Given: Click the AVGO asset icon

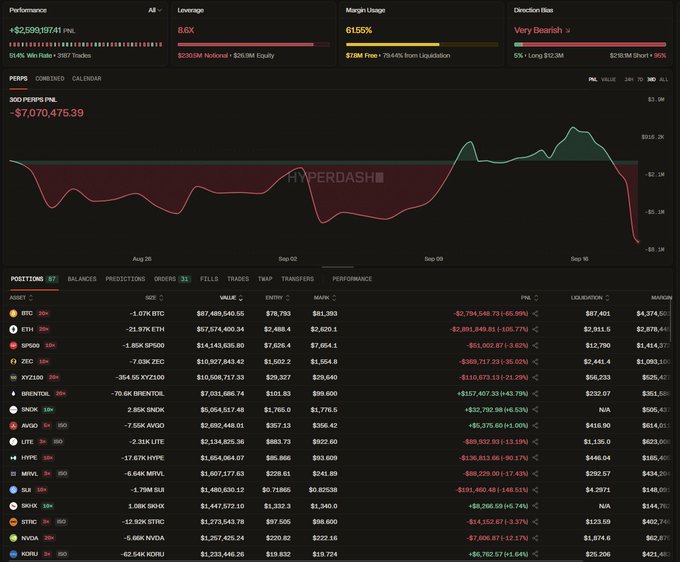Looking at the screenshot, I should click(13, 426).
